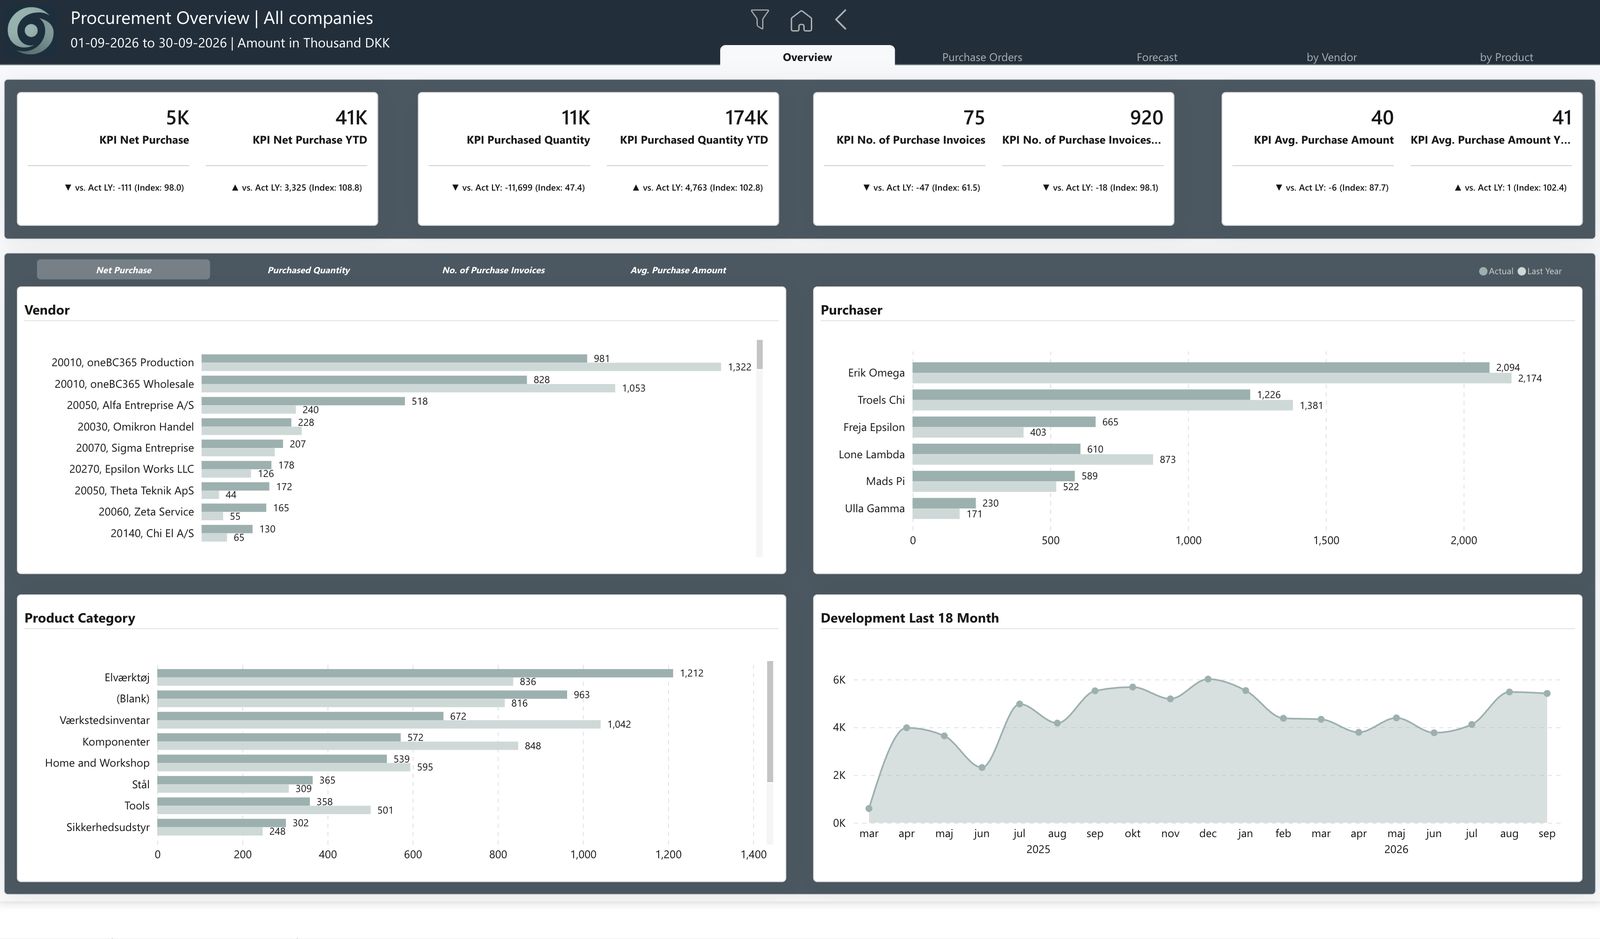This screenshot has width=1600, height=939.
Task: Select the Home and Workshop category
Action: click(x=97, y=763)
